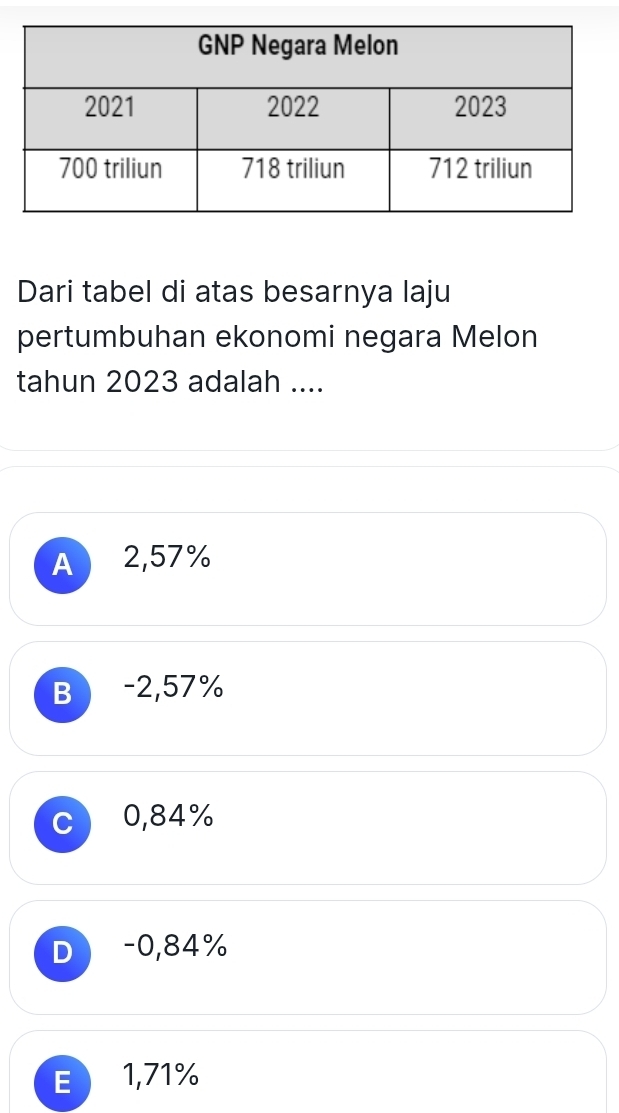Click the 'Dari tabel di atas' question line
619x1113 pixels.
click(x=234, y=292)
